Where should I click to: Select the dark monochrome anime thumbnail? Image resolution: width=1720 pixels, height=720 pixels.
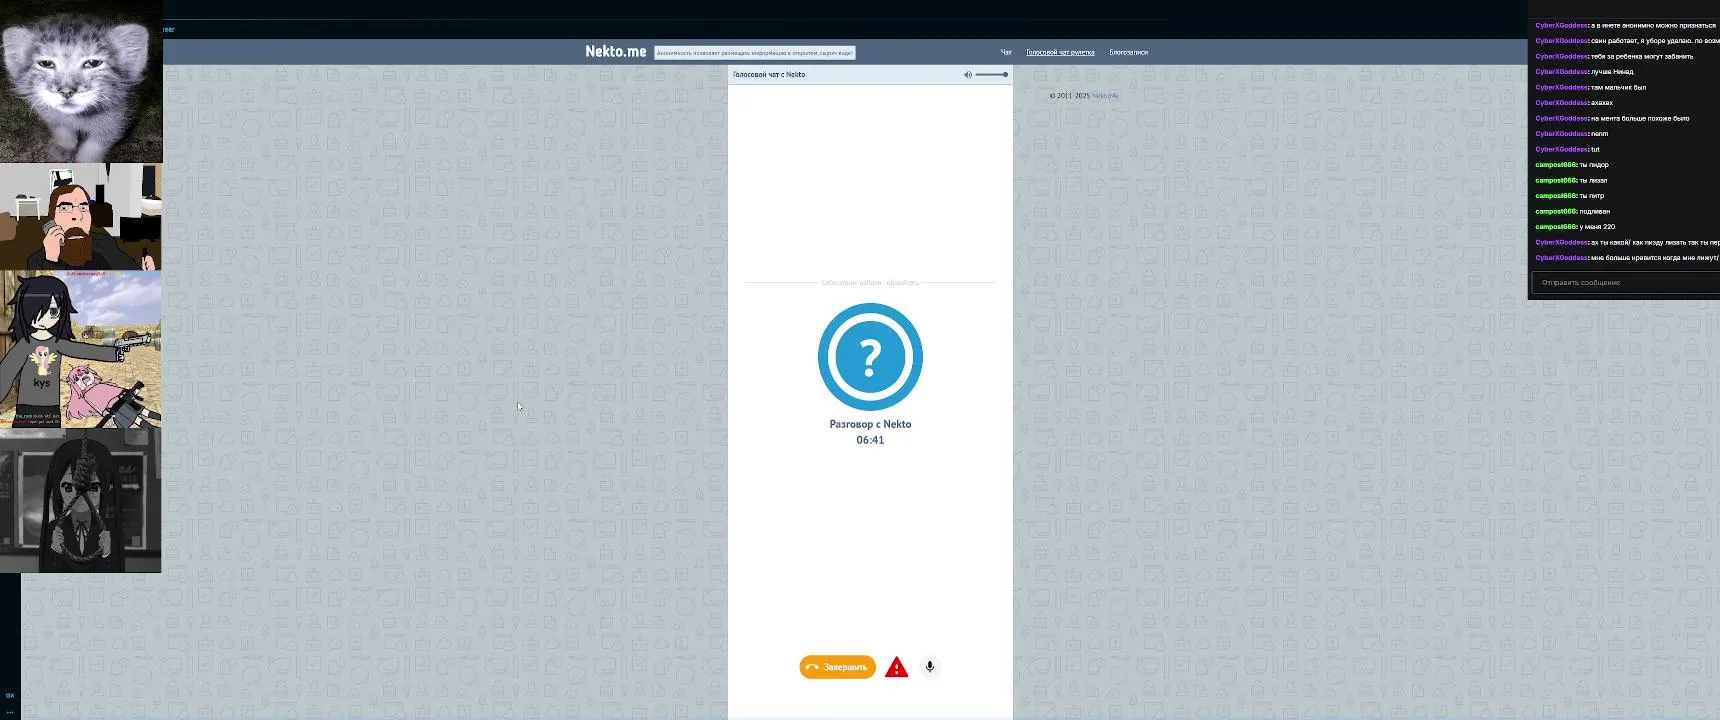coord(81,501)
